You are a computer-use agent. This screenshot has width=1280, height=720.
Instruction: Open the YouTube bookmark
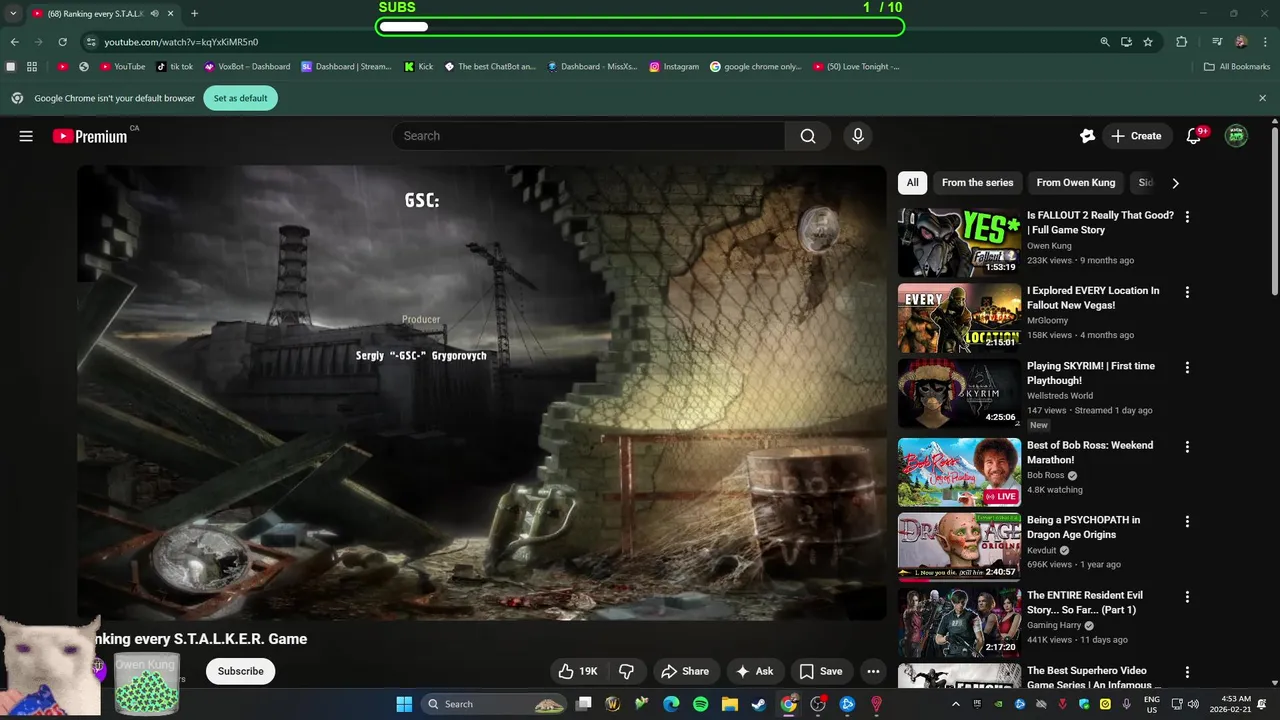[122, 67]
